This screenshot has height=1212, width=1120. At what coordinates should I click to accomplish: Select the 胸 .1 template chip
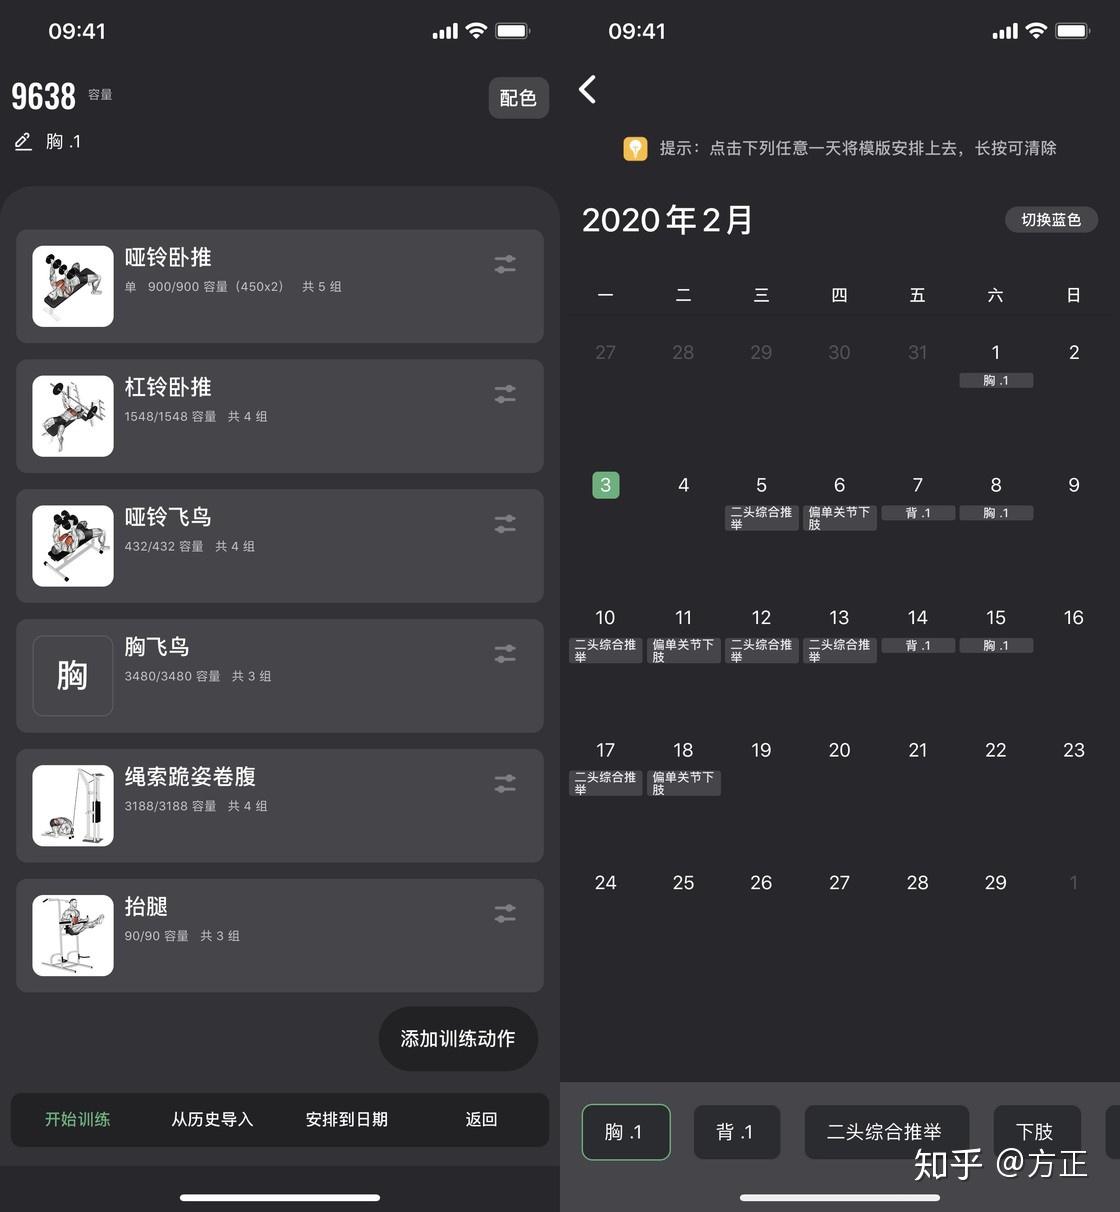point(626,1132)
